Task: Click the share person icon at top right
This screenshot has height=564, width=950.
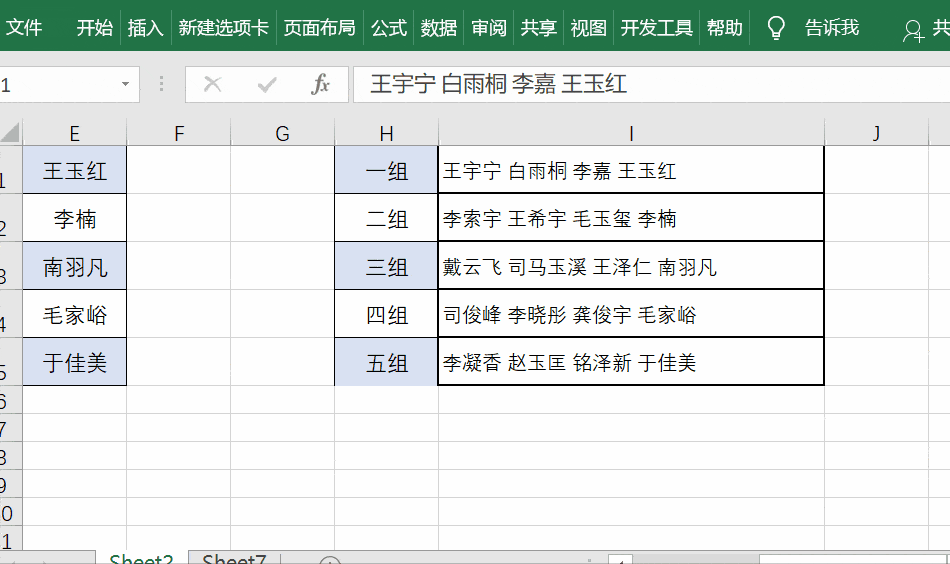Action: point(912,30)
